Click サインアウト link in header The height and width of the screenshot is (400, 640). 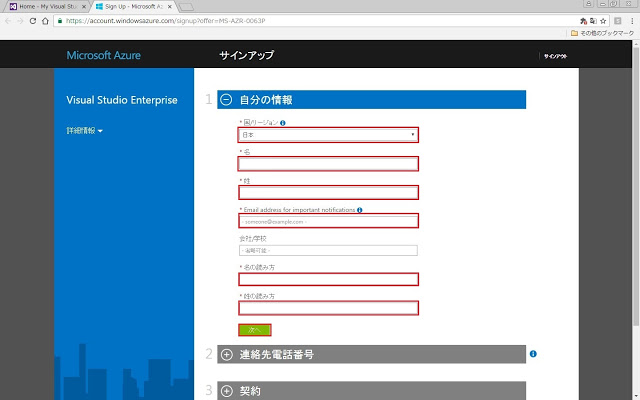555,56
